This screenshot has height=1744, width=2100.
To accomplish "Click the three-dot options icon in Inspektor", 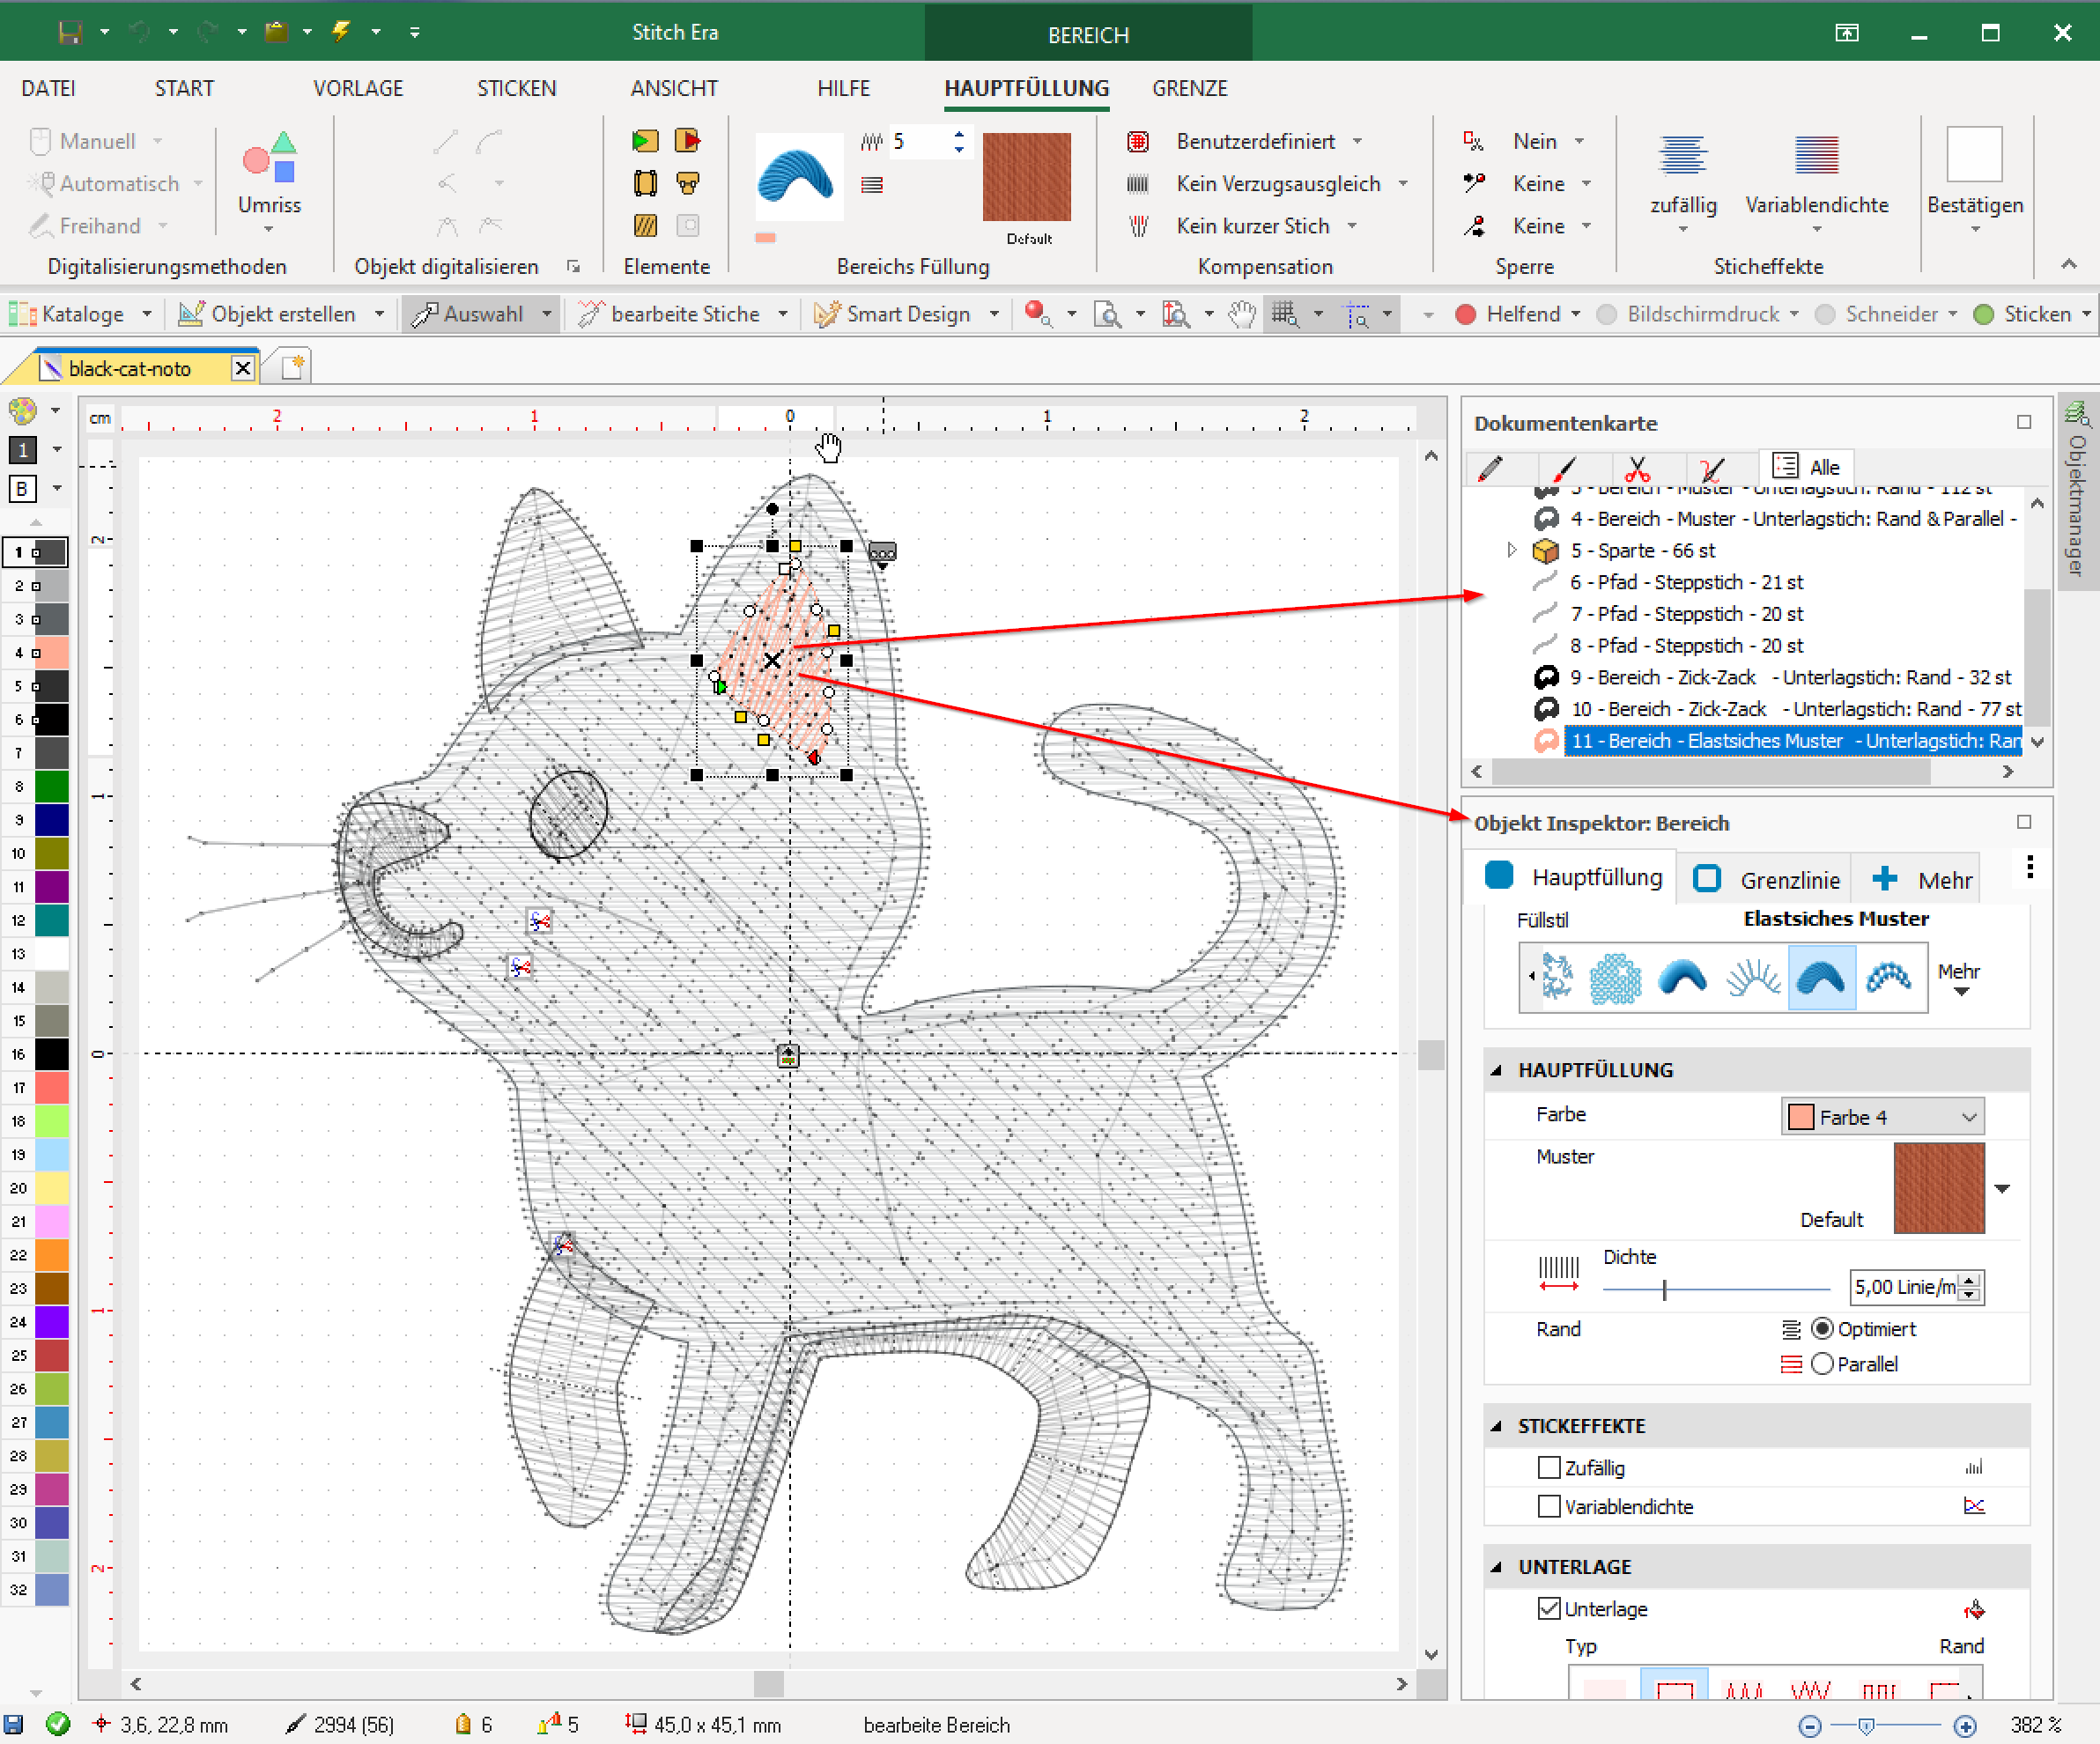I will point(2030,867).
